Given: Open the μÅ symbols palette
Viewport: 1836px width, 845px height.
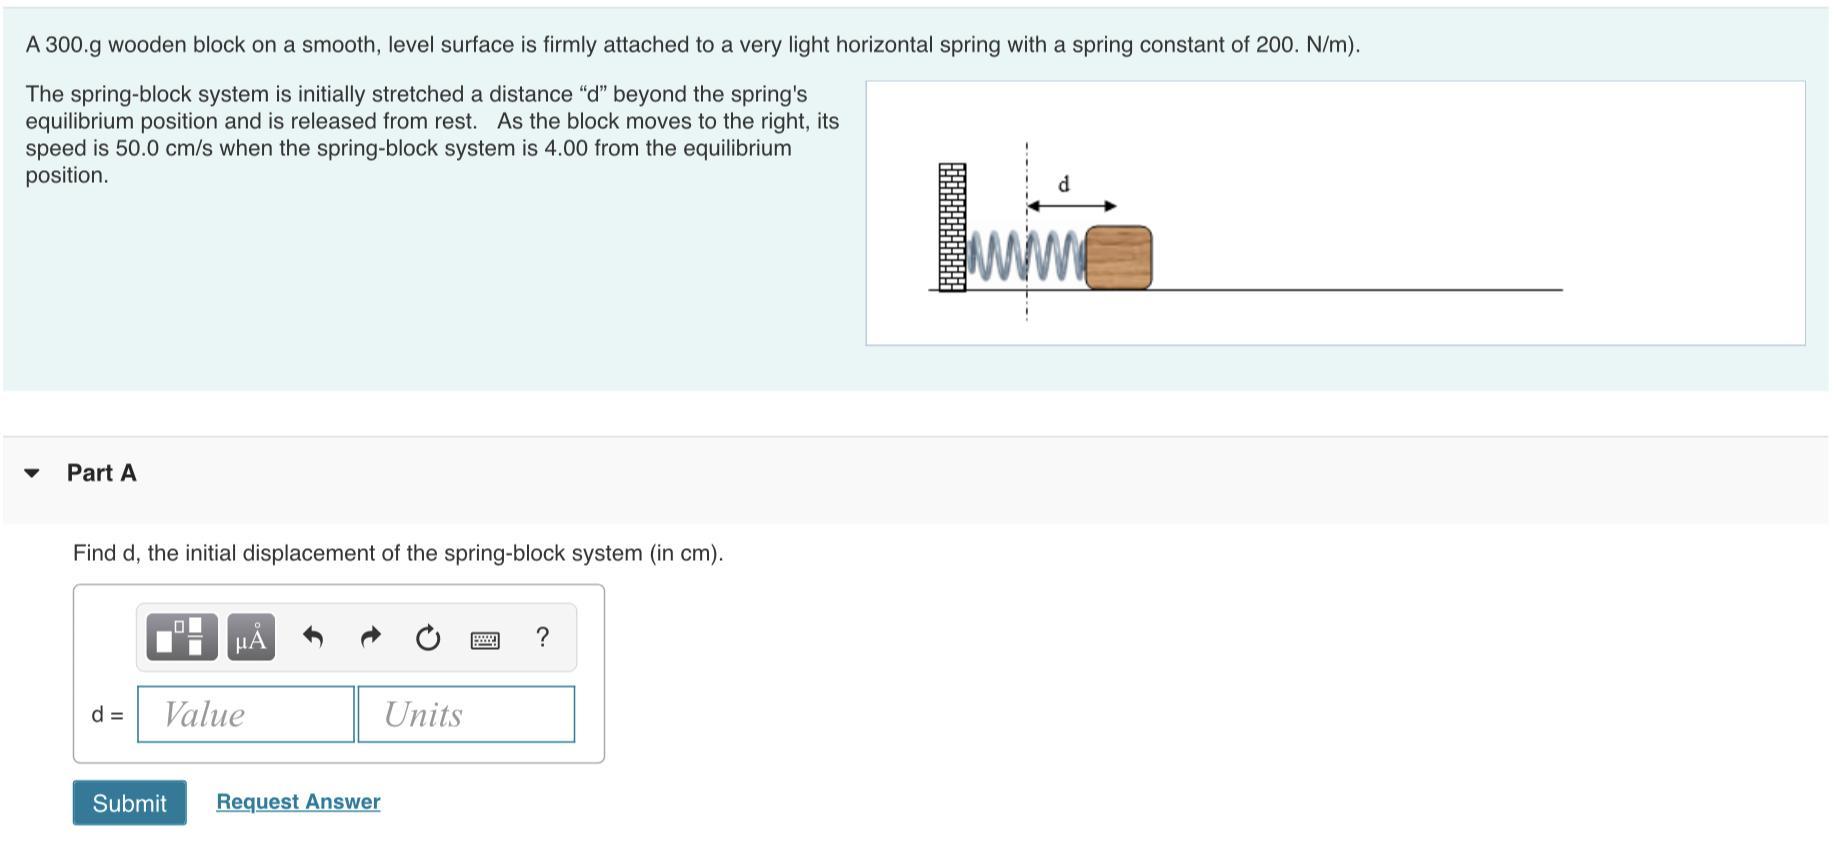Looking at the screenshot, I should [x=251, y=637].
